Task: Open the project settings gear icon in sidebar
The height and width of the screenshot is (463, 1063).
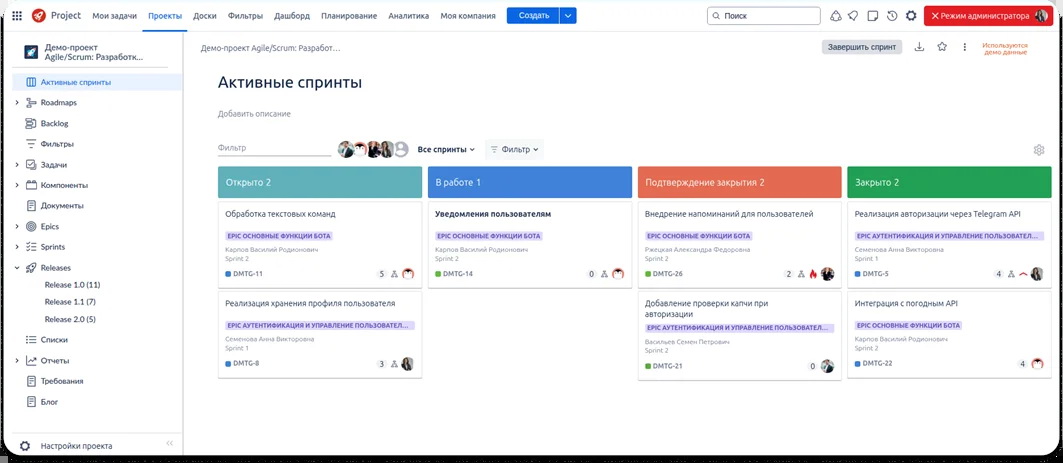Action: (x=25, y=446)
